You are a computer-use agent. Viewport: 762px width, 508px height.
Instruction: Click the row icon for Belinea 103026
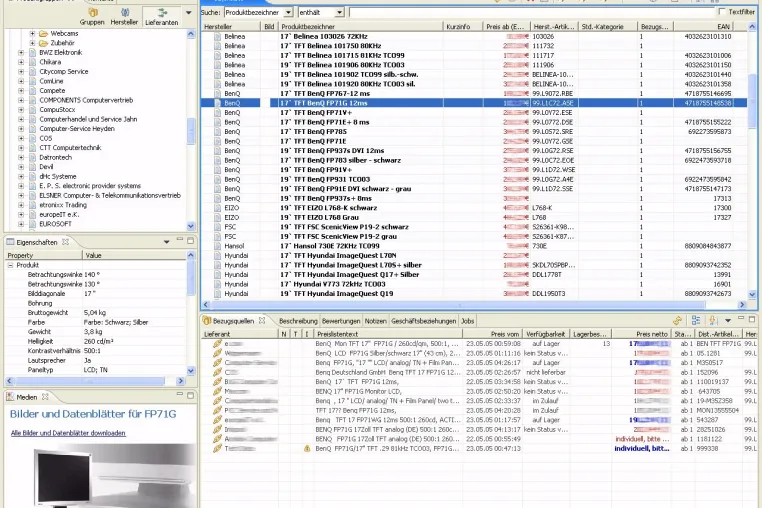point(217,36)
